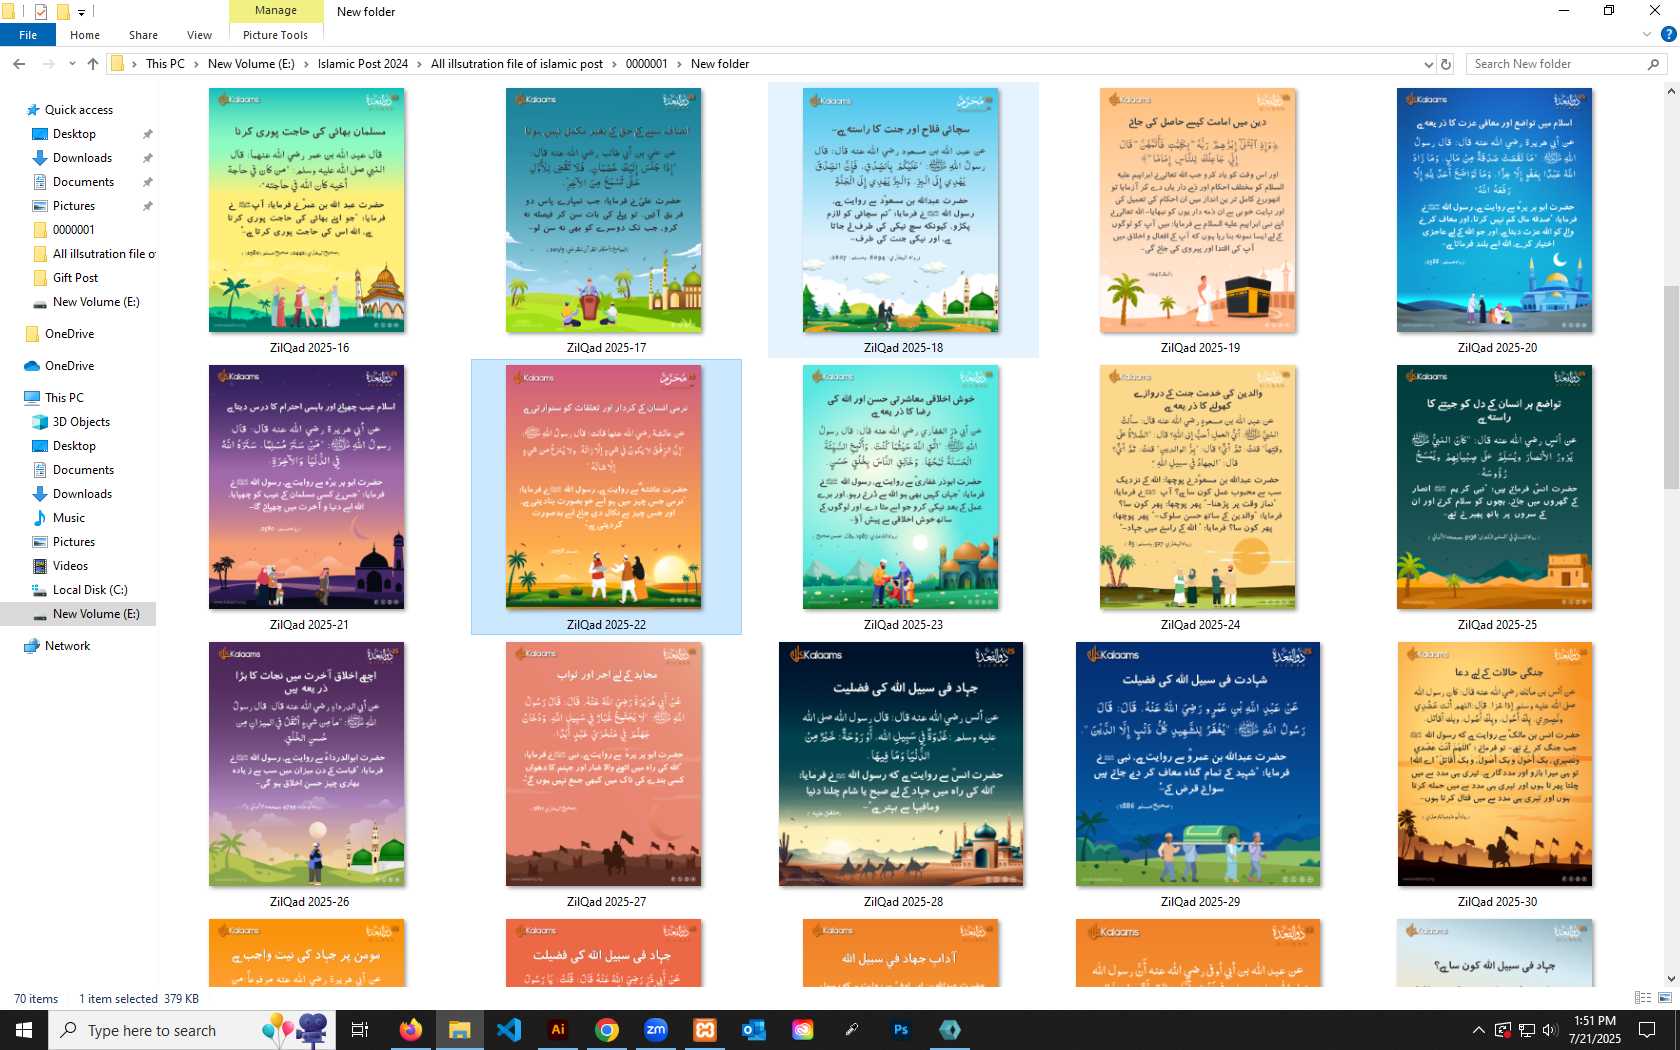
Task: Select thumbnail ZilQad 2025-16
Action: tap(307, 210)
